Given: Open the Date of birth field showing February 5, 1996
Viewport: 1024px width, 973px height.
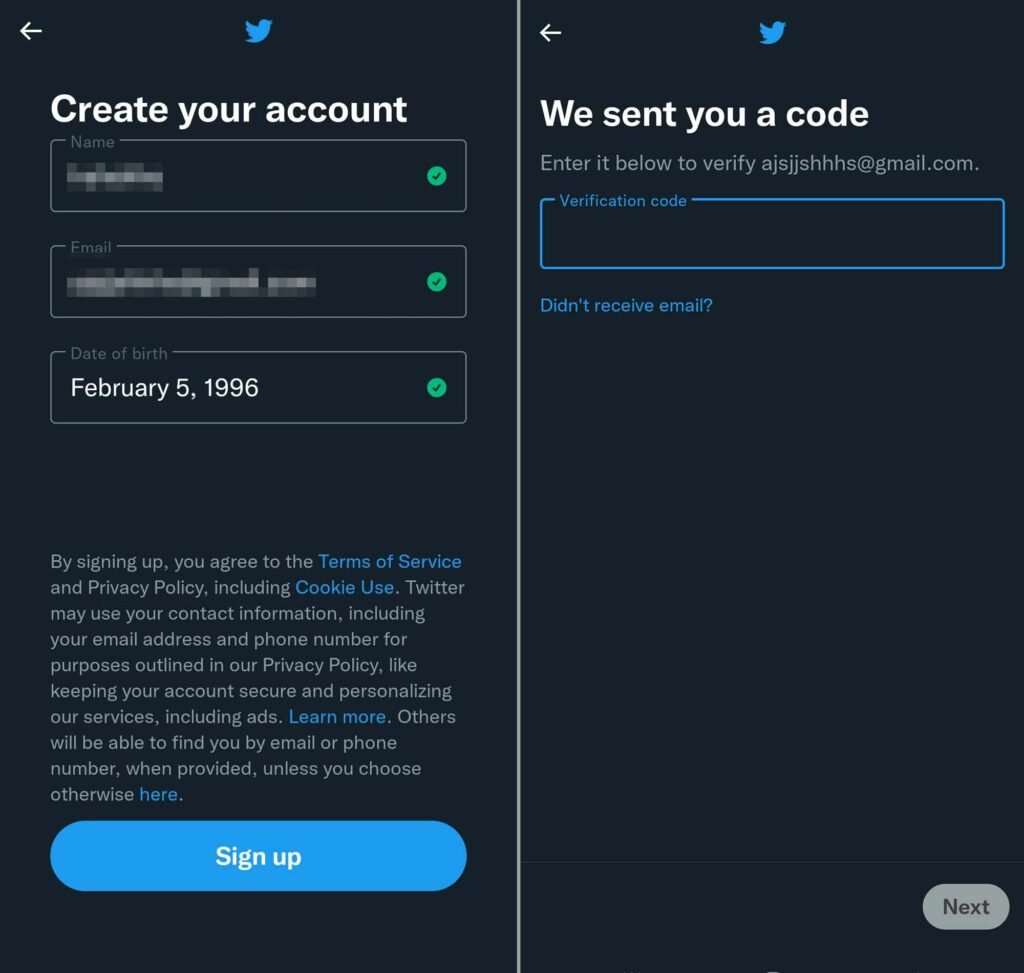Looking at the screenshot, I should coord(259,387).
